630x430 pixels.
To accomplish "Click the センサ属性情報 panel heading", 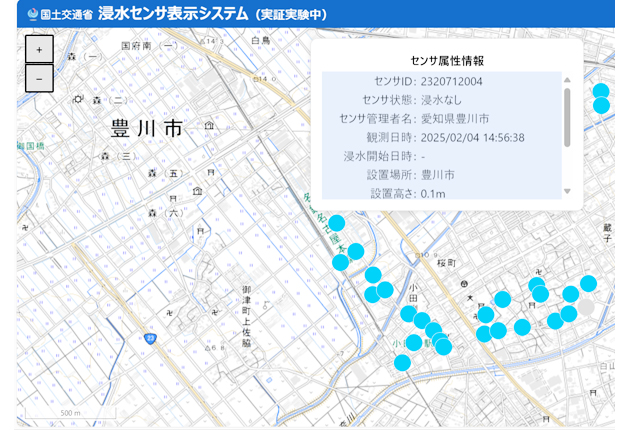I will (x=447, y=61).
